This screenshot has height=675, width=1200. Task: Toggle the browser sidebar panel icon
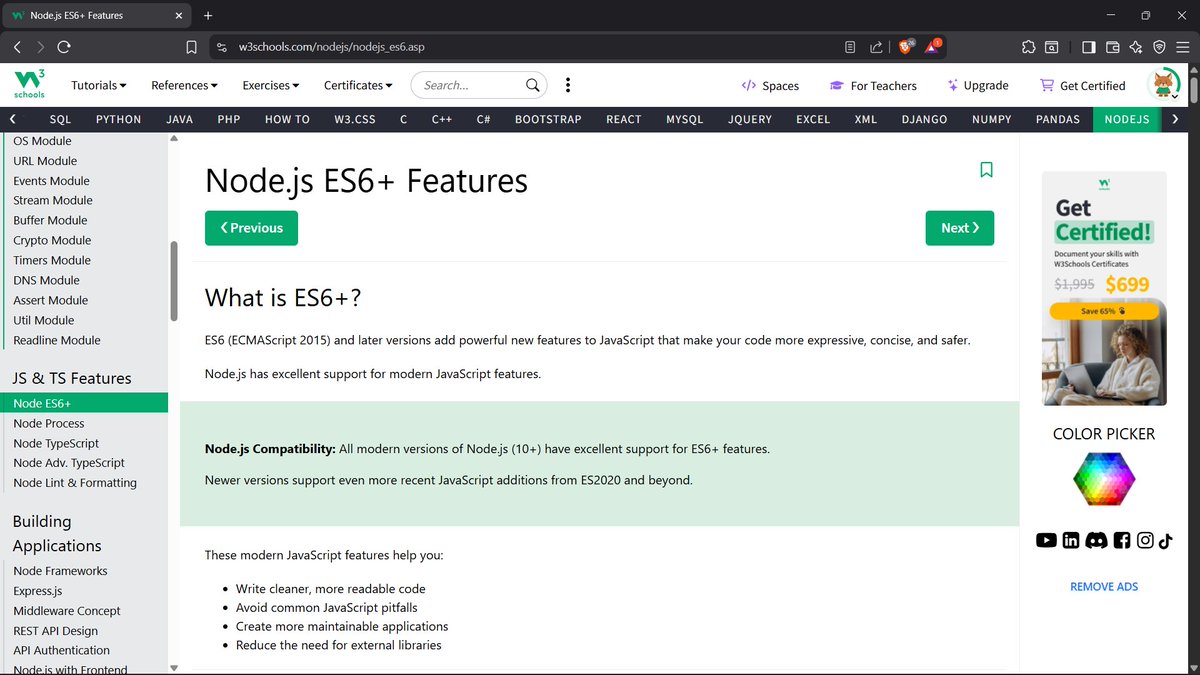click(x=1089, y=47)
